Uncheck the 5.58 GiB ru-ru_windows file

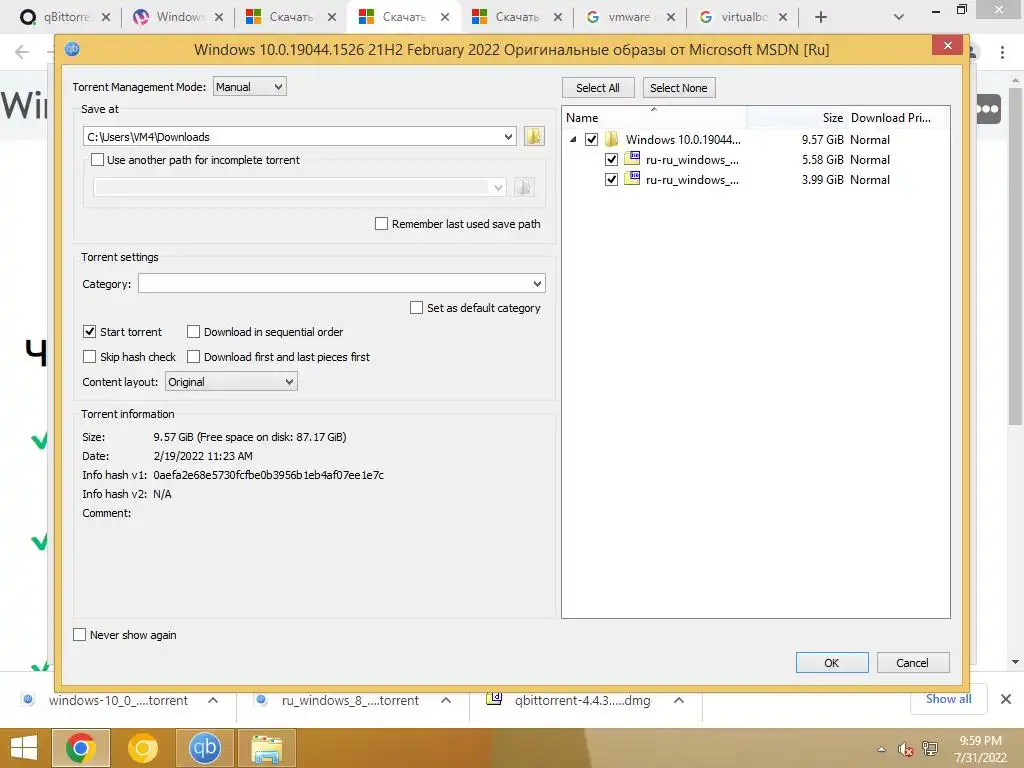click(611, 159)
